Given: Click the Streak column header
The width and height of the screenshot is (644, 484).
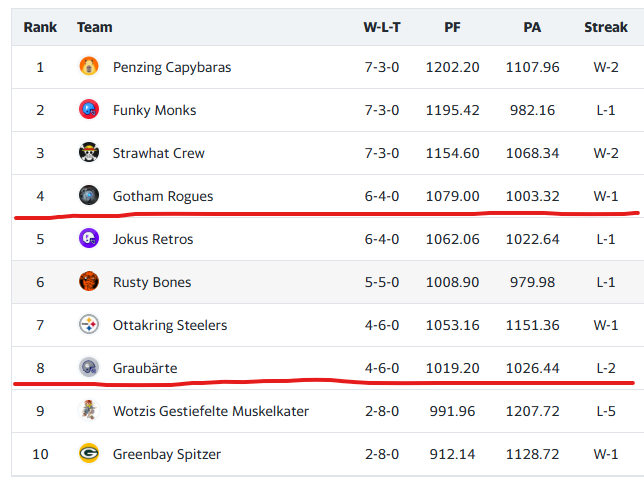Looking at the screenshot, I should 606,27.
